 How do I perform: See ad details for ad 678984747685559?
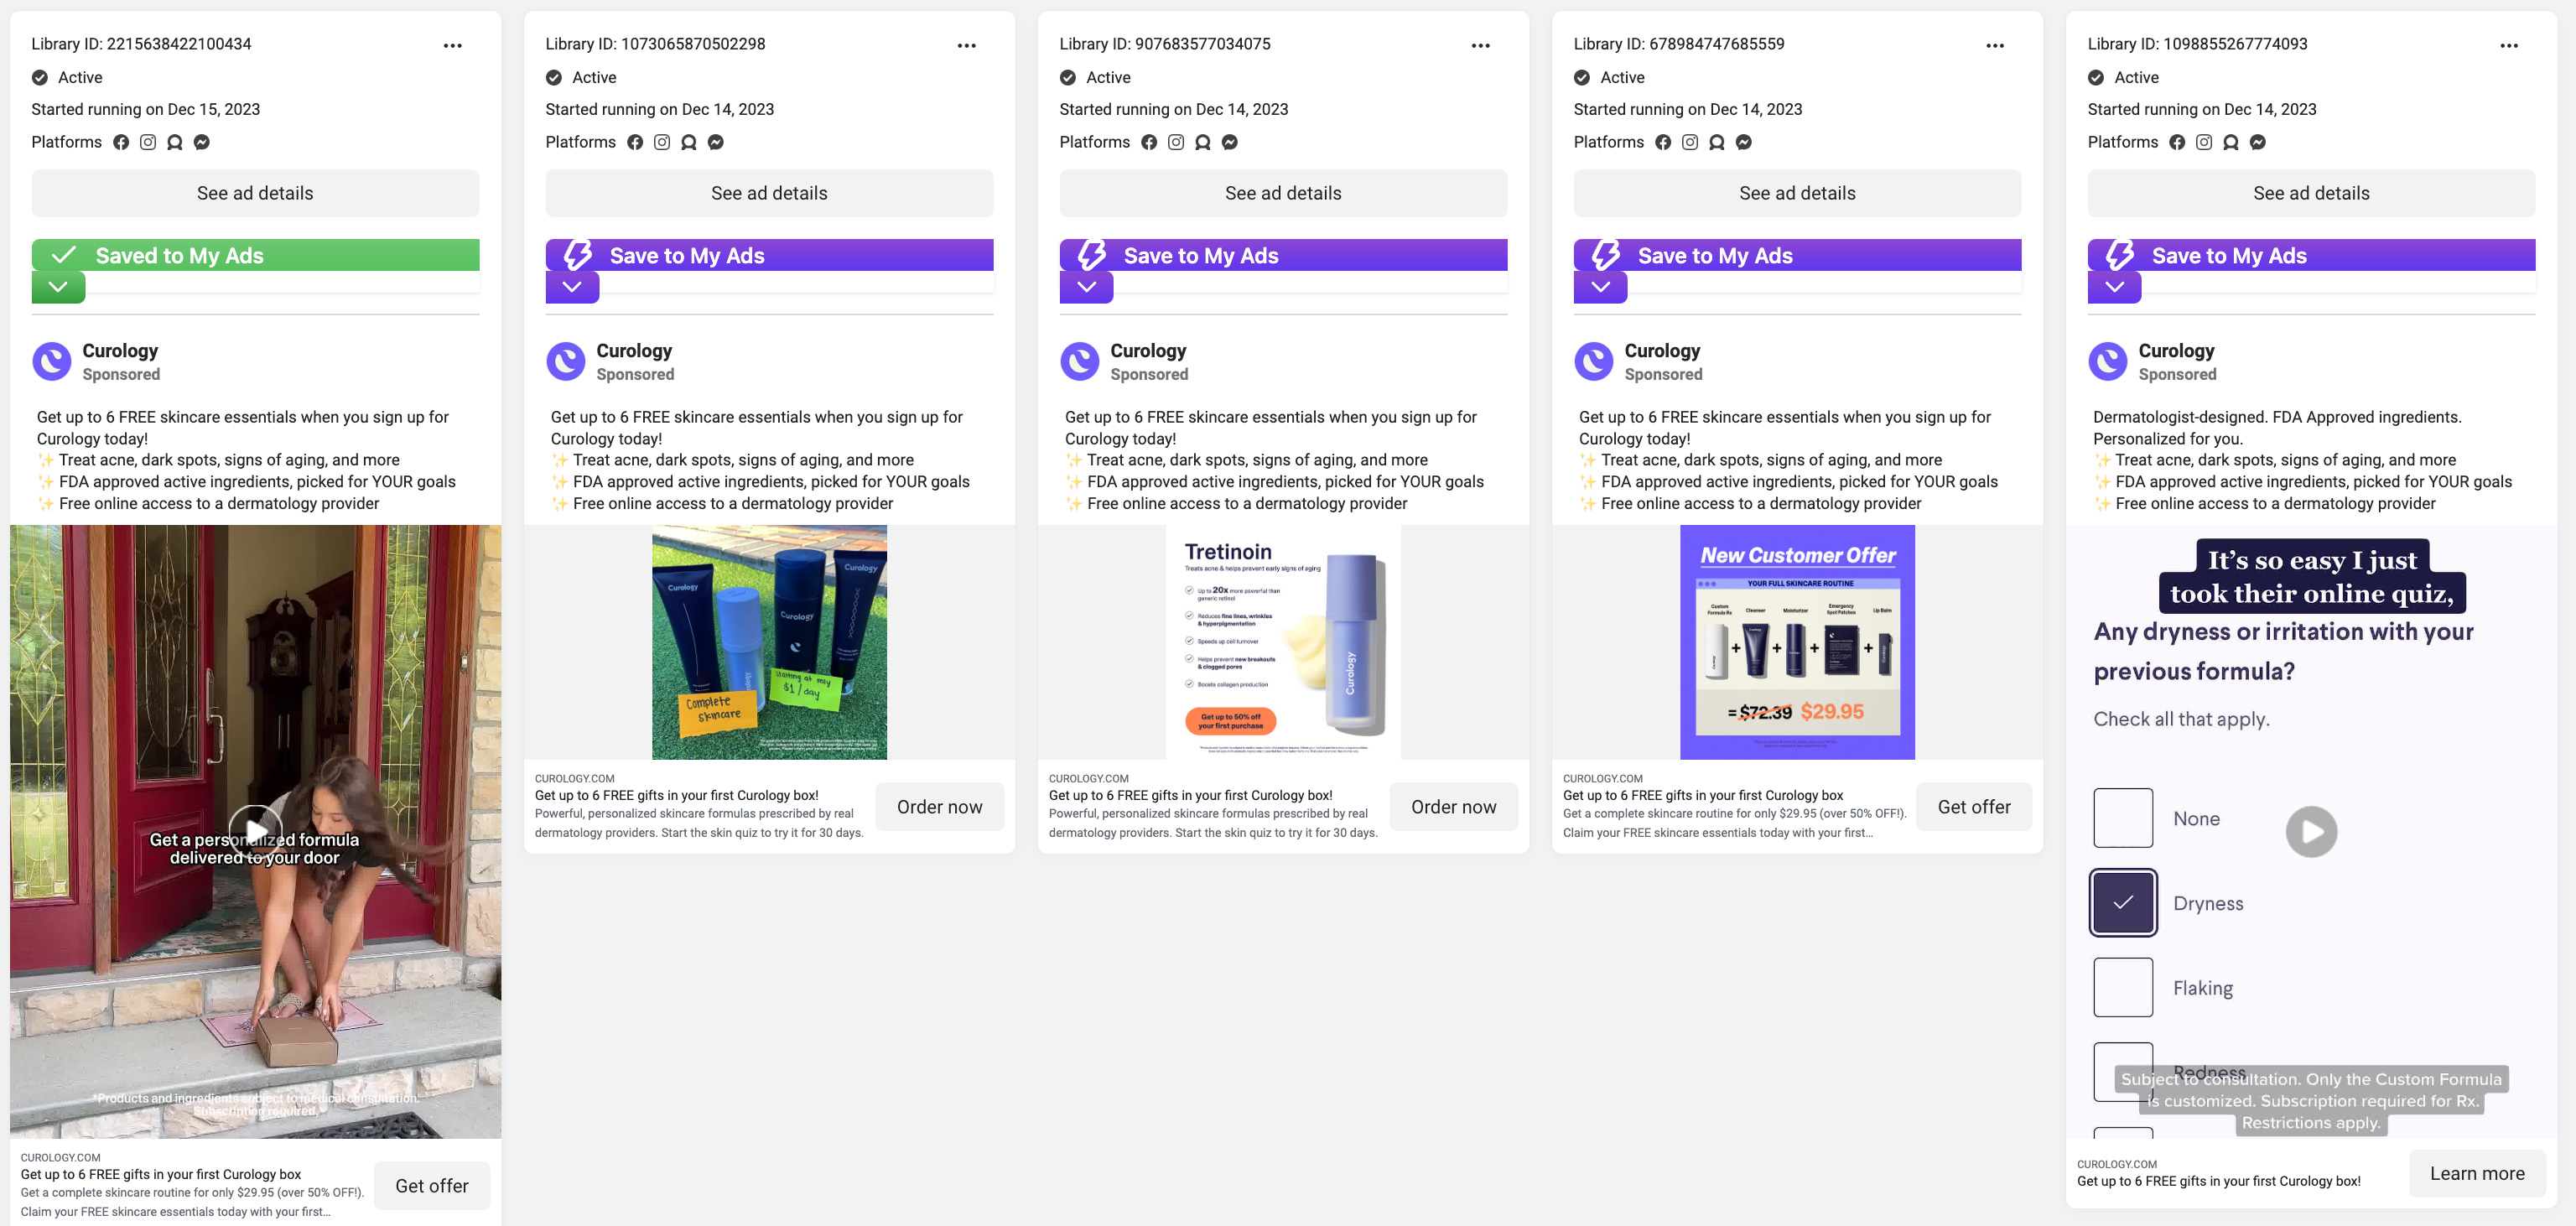pyautogui.click(x=1797, y=193)
